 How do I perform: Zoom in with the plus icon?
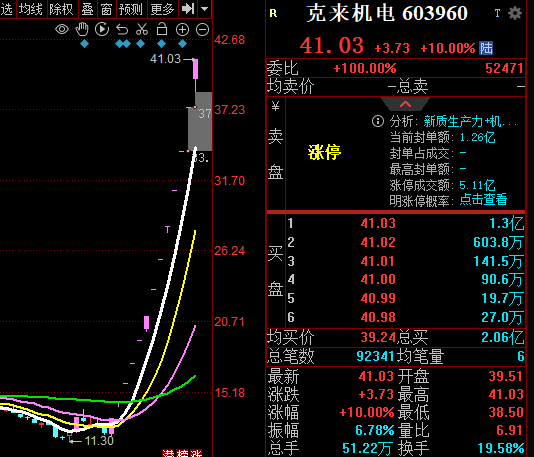coord(182,30)
